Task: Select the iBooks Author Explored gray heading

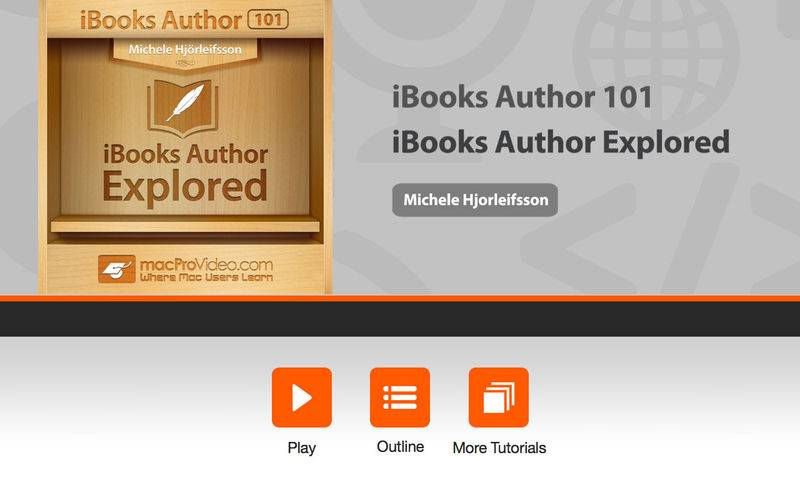Action: click(561, 142)
